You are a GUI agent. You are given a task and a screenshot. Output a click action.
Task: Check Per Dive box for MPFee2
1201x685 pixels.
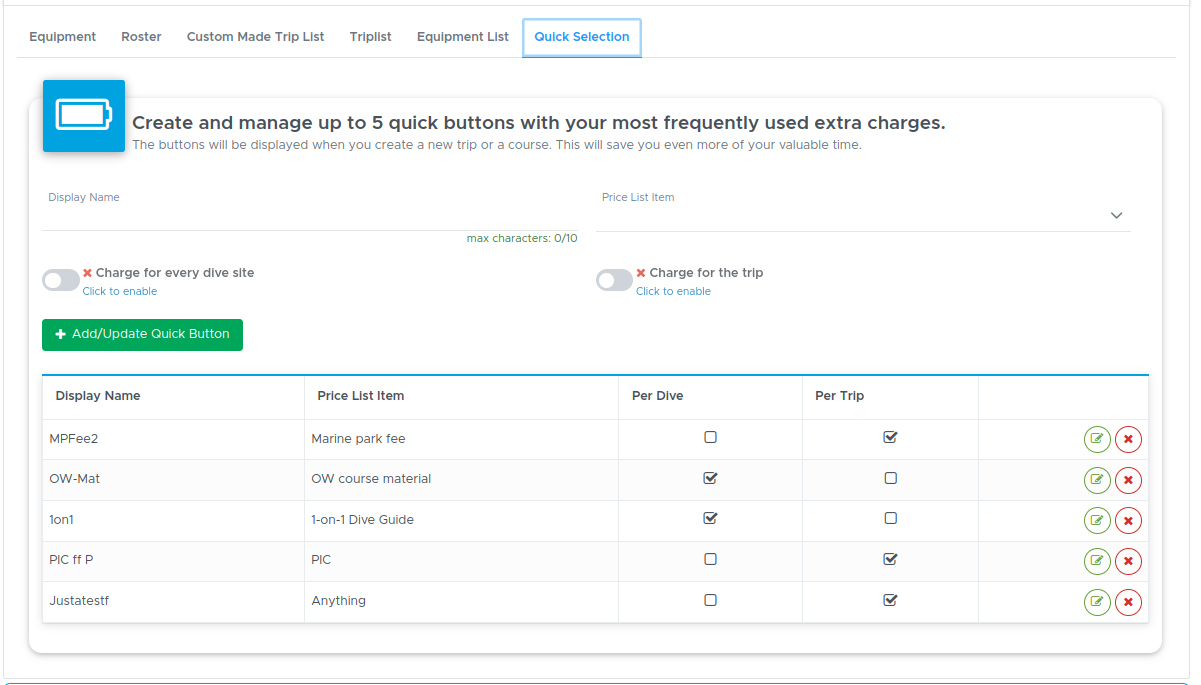pos(710,437)
